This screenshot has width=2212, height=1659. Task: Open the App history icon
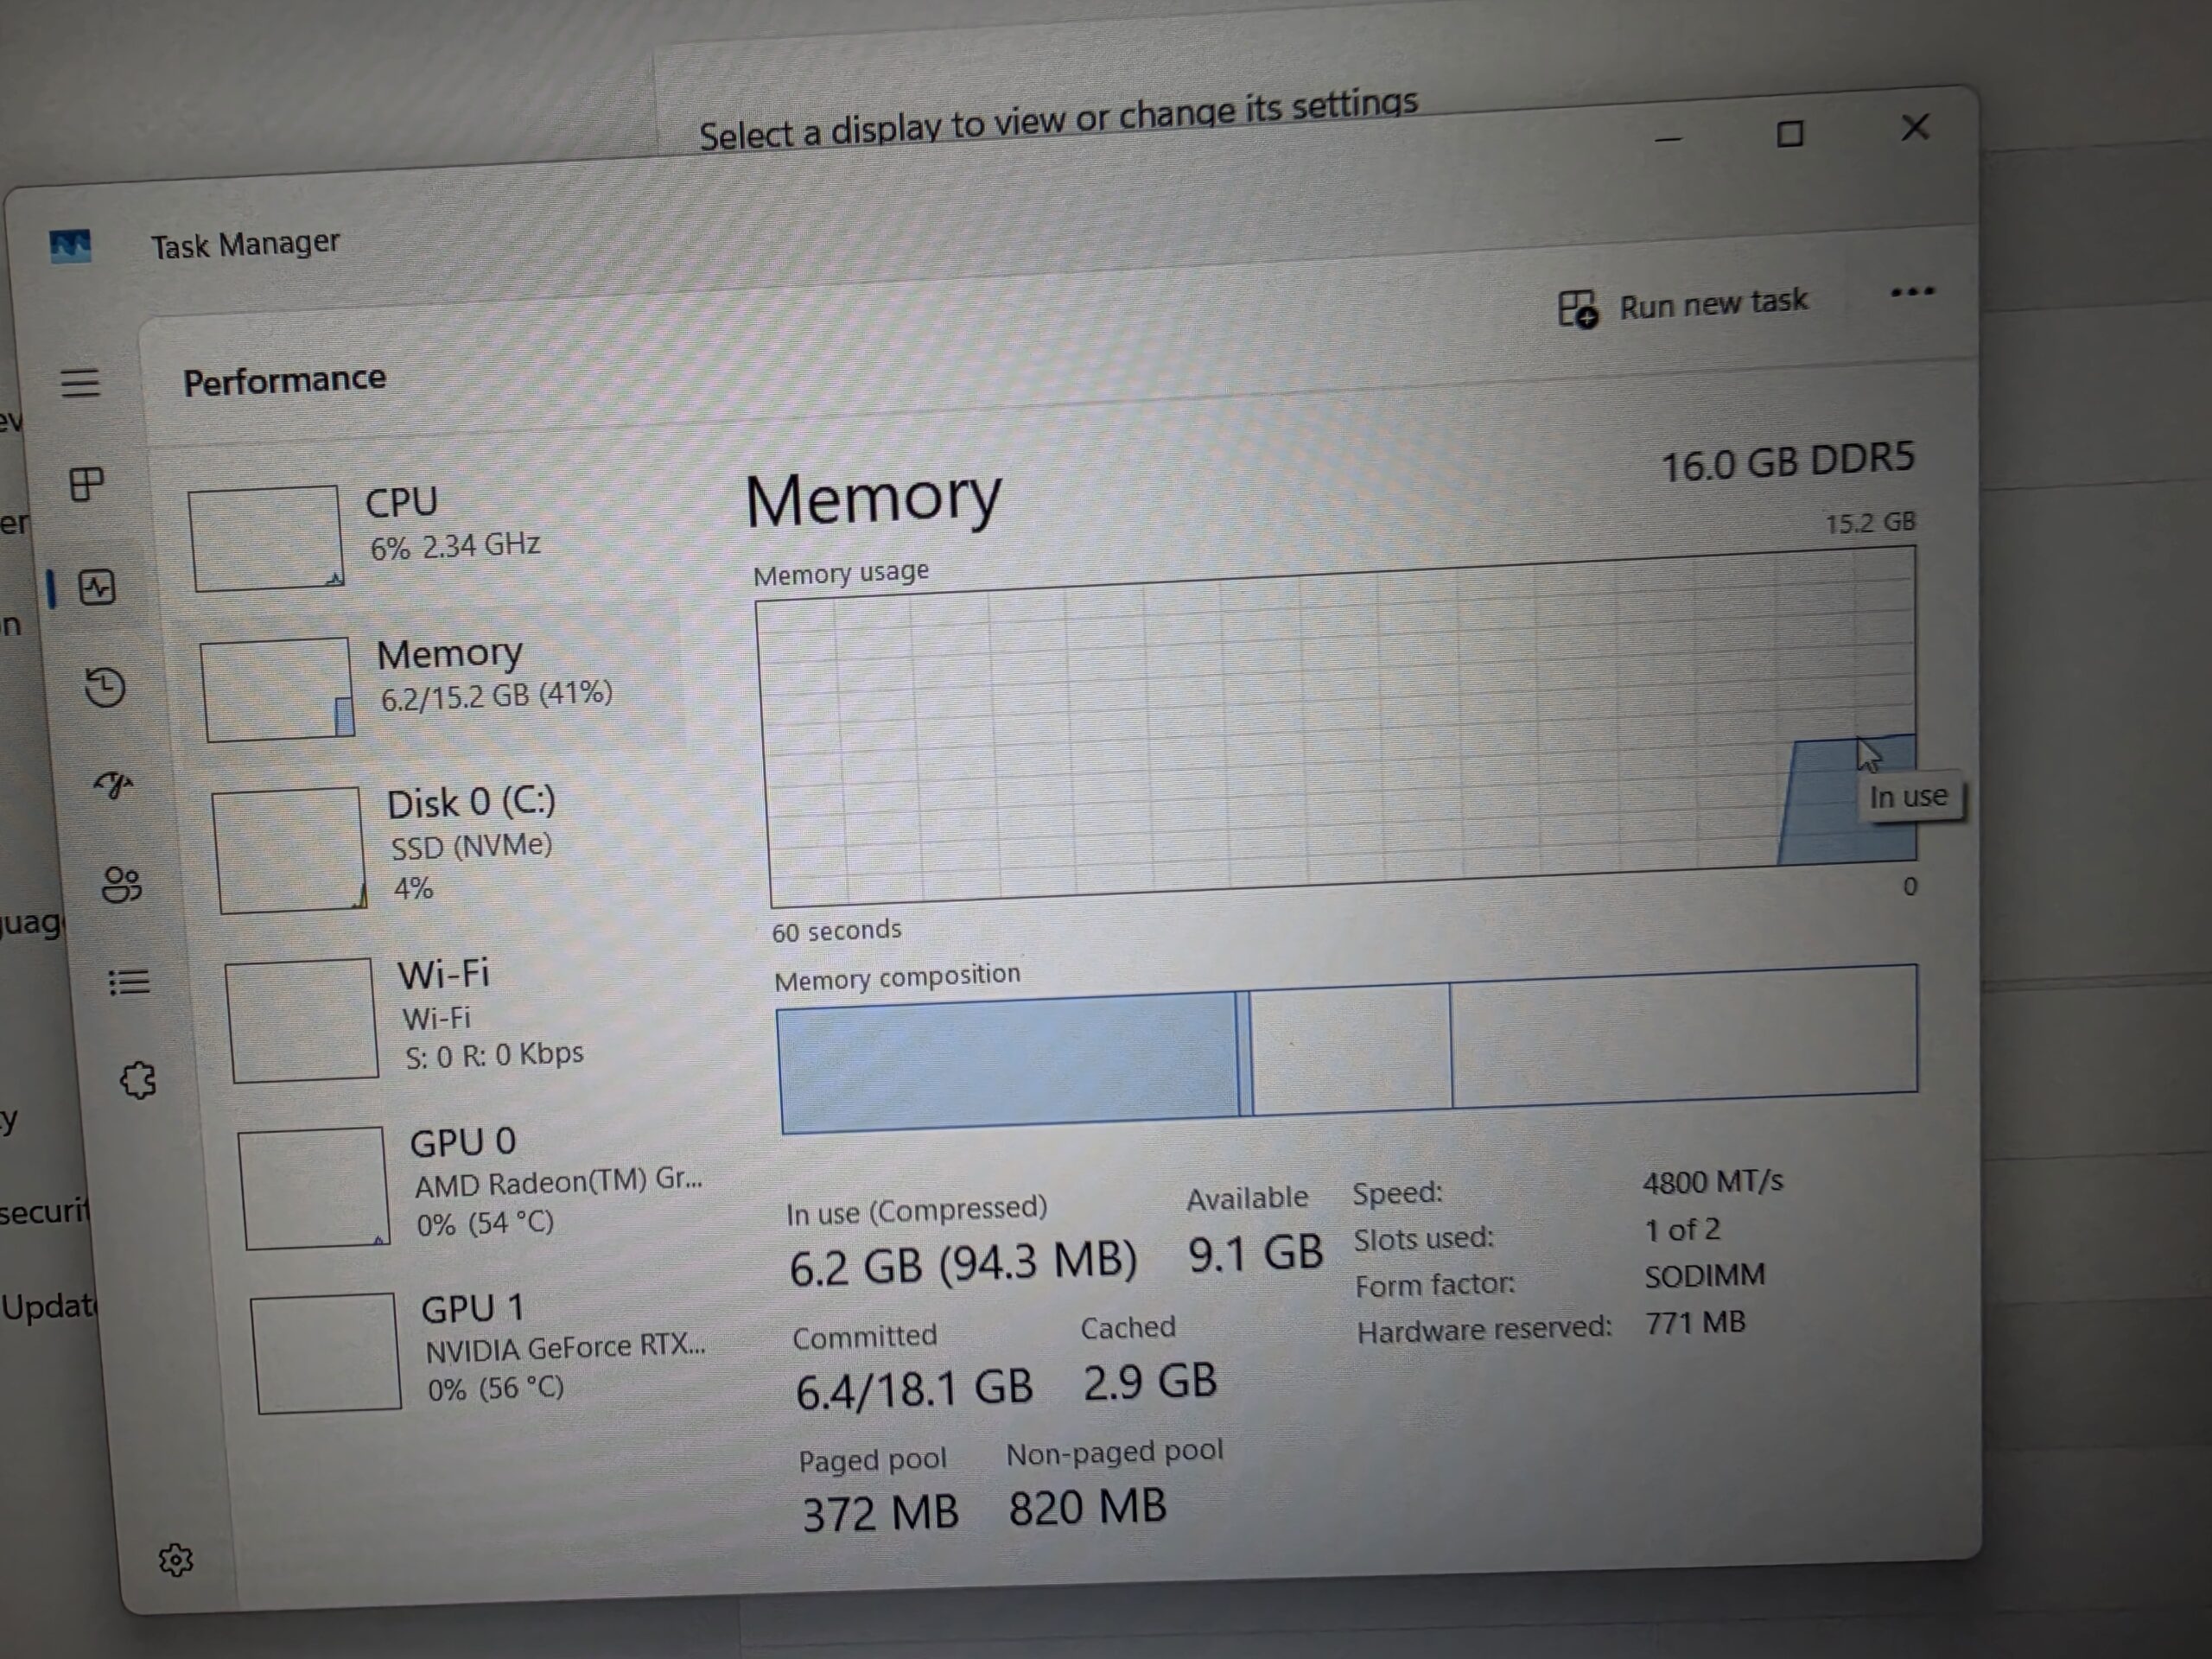click(x=105, y=687)
